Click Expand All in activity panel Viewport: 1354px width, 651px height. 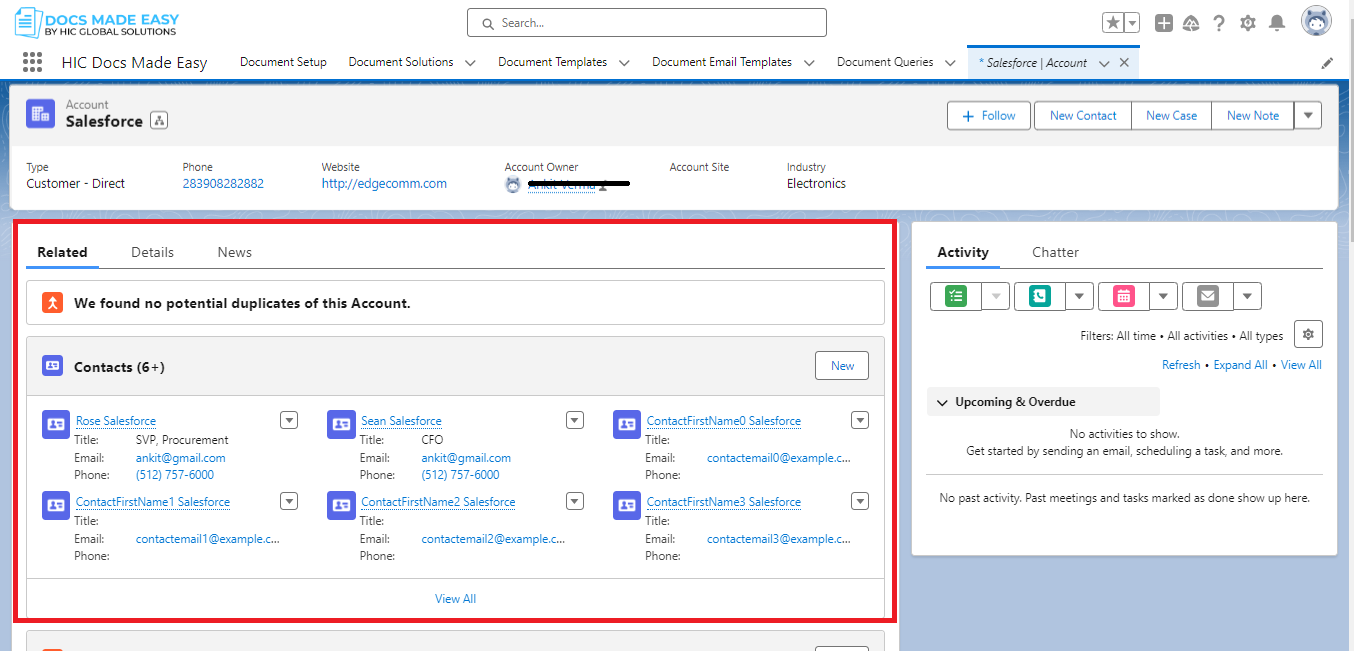(x=1240, y=365)
